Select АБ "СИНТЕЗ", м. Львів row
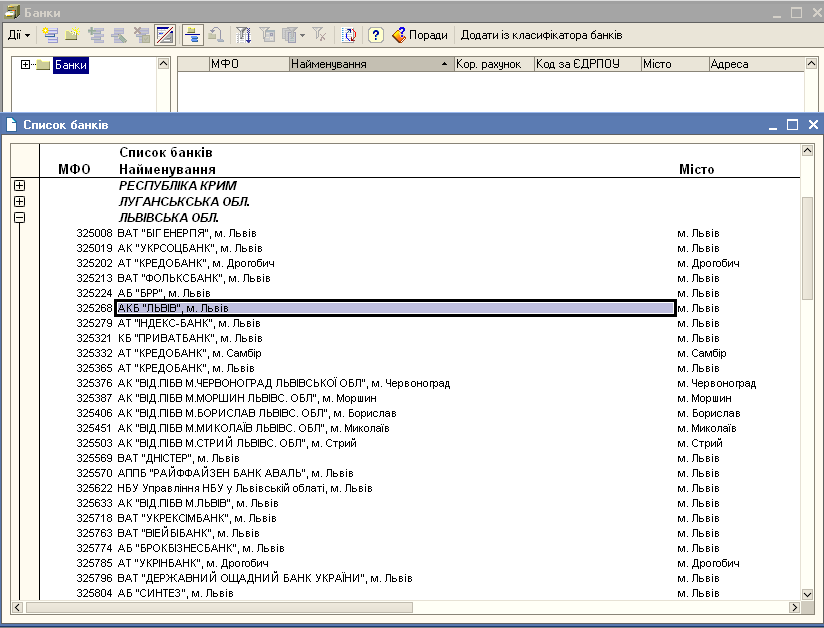Screen dimensions: 824x628 (x=419, y=593)
